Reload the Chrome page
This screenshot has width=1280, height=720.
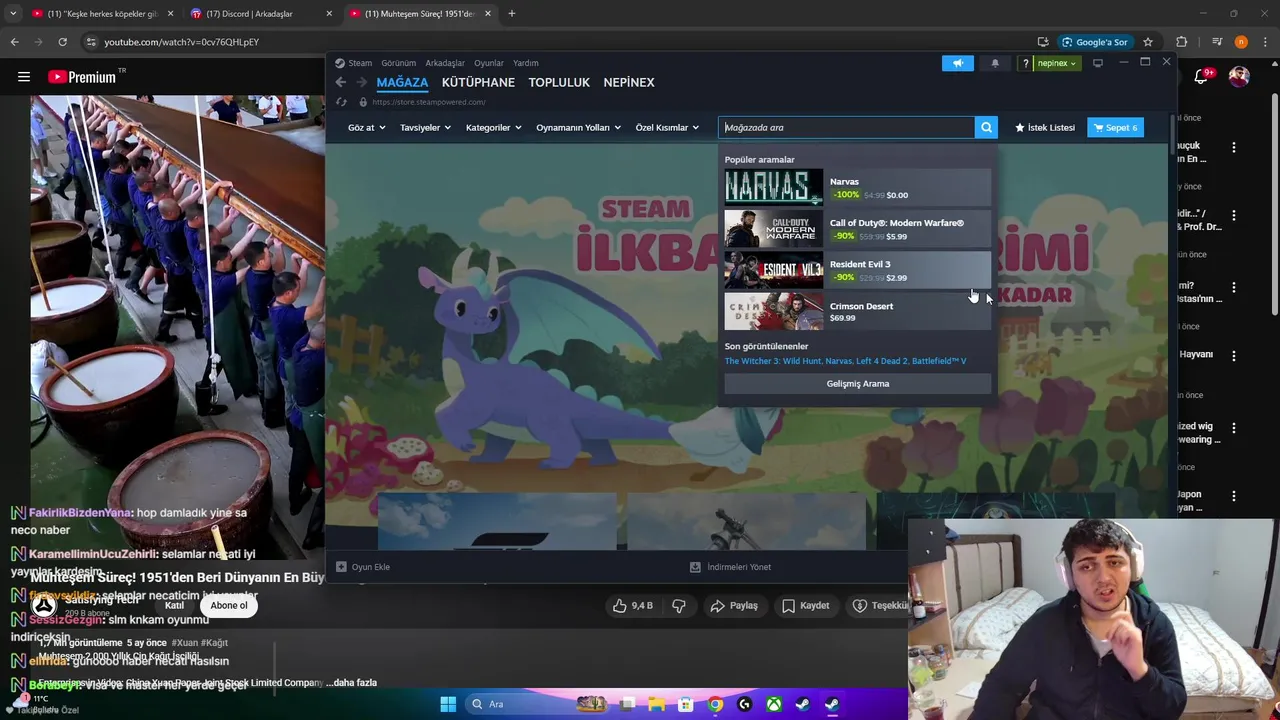pos(62,42)
